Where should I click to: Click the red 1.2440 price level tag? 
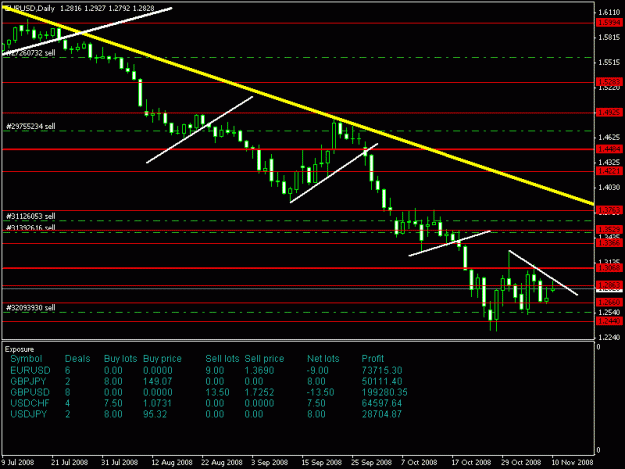(609, 321)
